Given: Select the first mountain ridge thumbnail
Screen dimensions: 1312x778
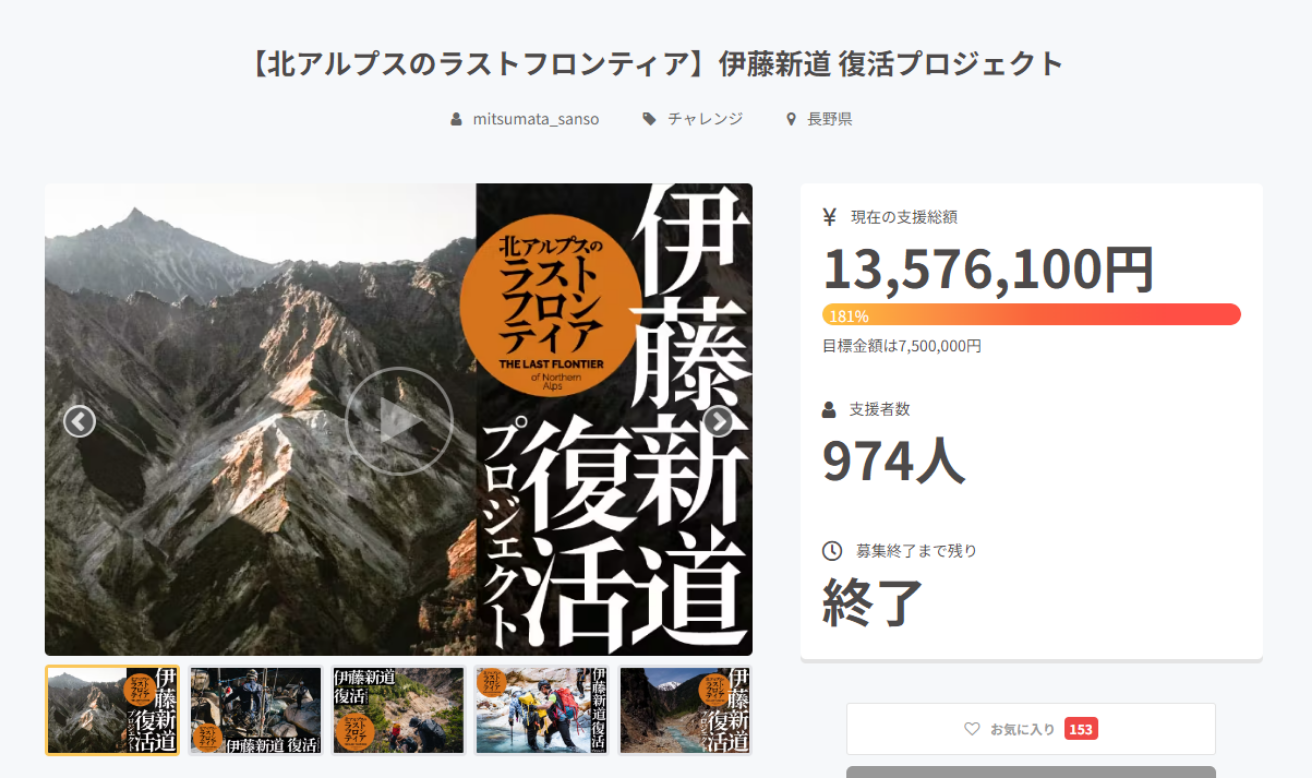Looking at the screenshot, I should (113, 710).
